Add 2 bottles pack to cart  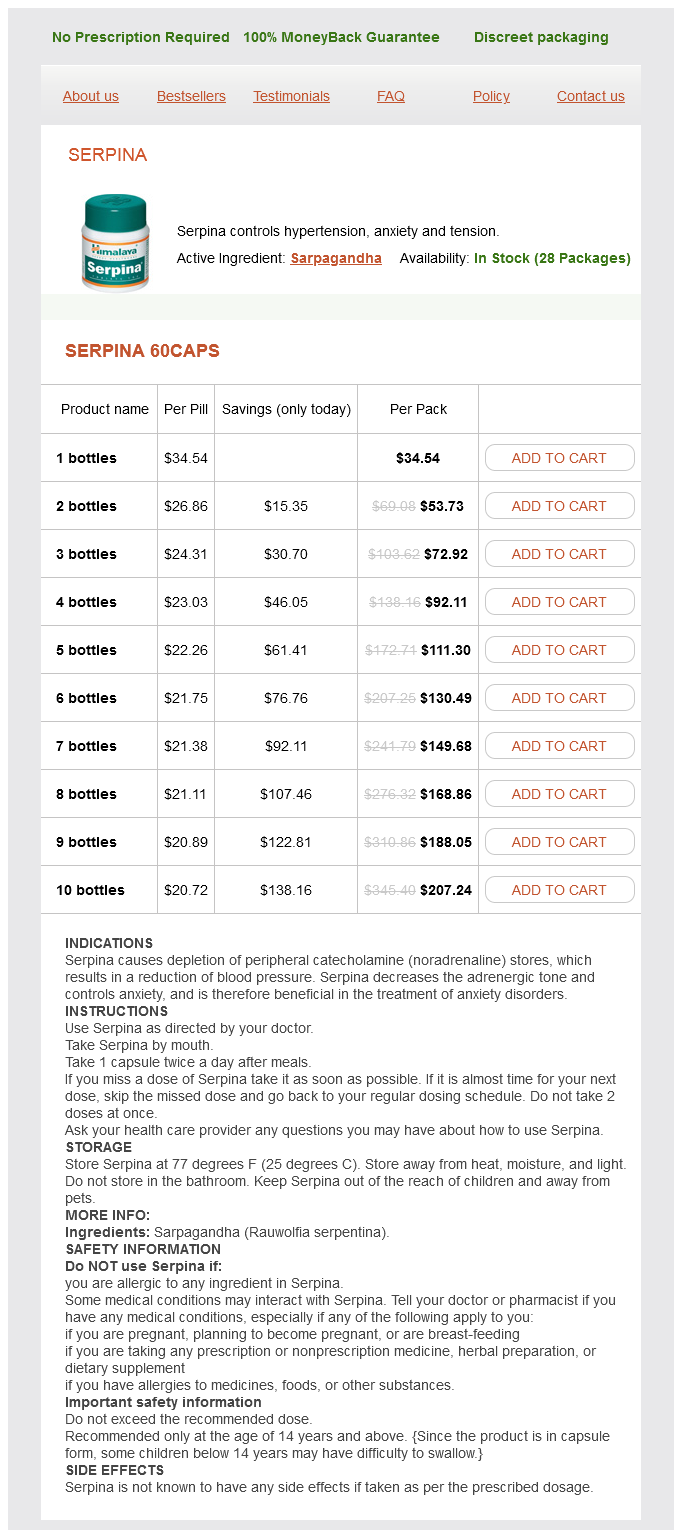tap(559, 506)
